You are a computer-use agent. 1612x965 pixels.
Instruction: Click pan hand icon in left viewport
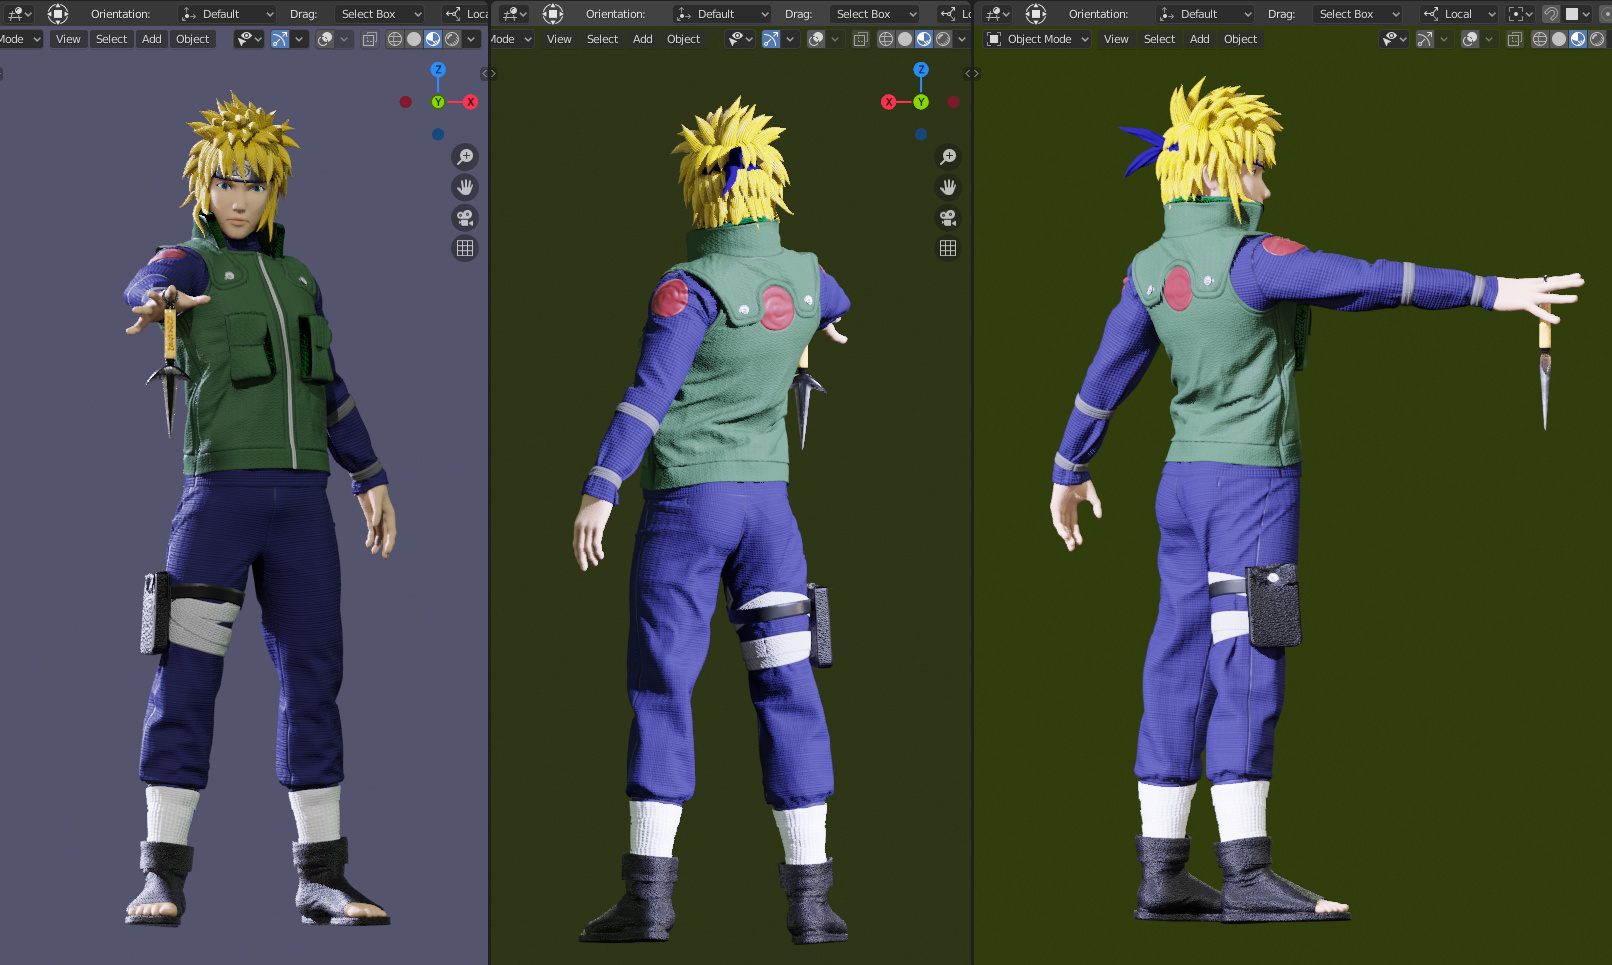[x=465, y=187]
